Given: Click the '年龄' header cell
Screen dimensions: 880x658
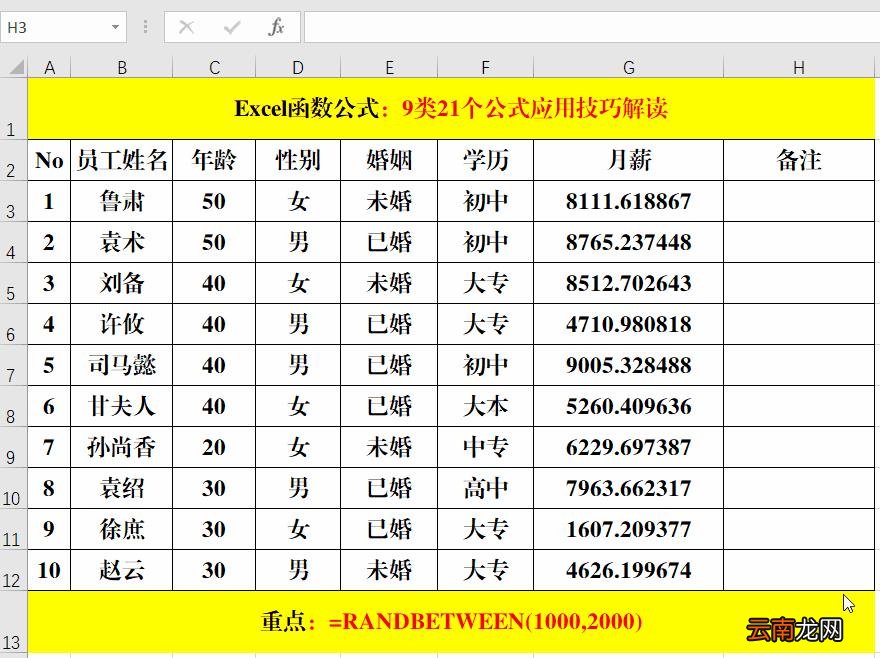Looking at the screenshot, I should [214, 160].
